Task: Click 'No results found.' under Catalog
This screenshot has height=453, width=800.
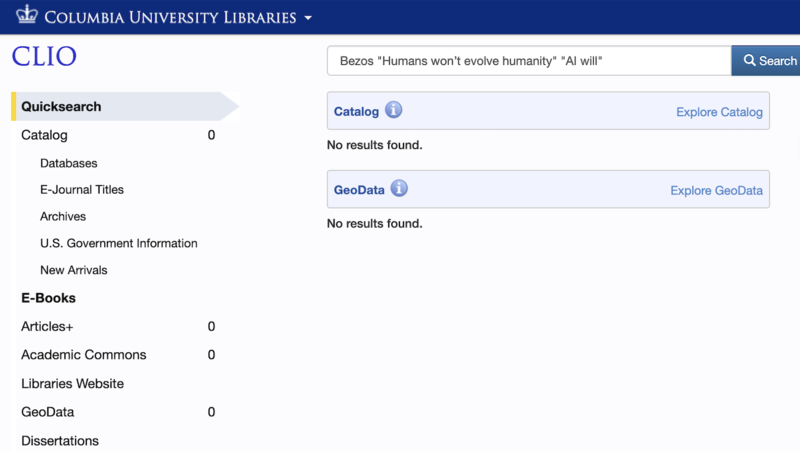Action: point(374,145)
